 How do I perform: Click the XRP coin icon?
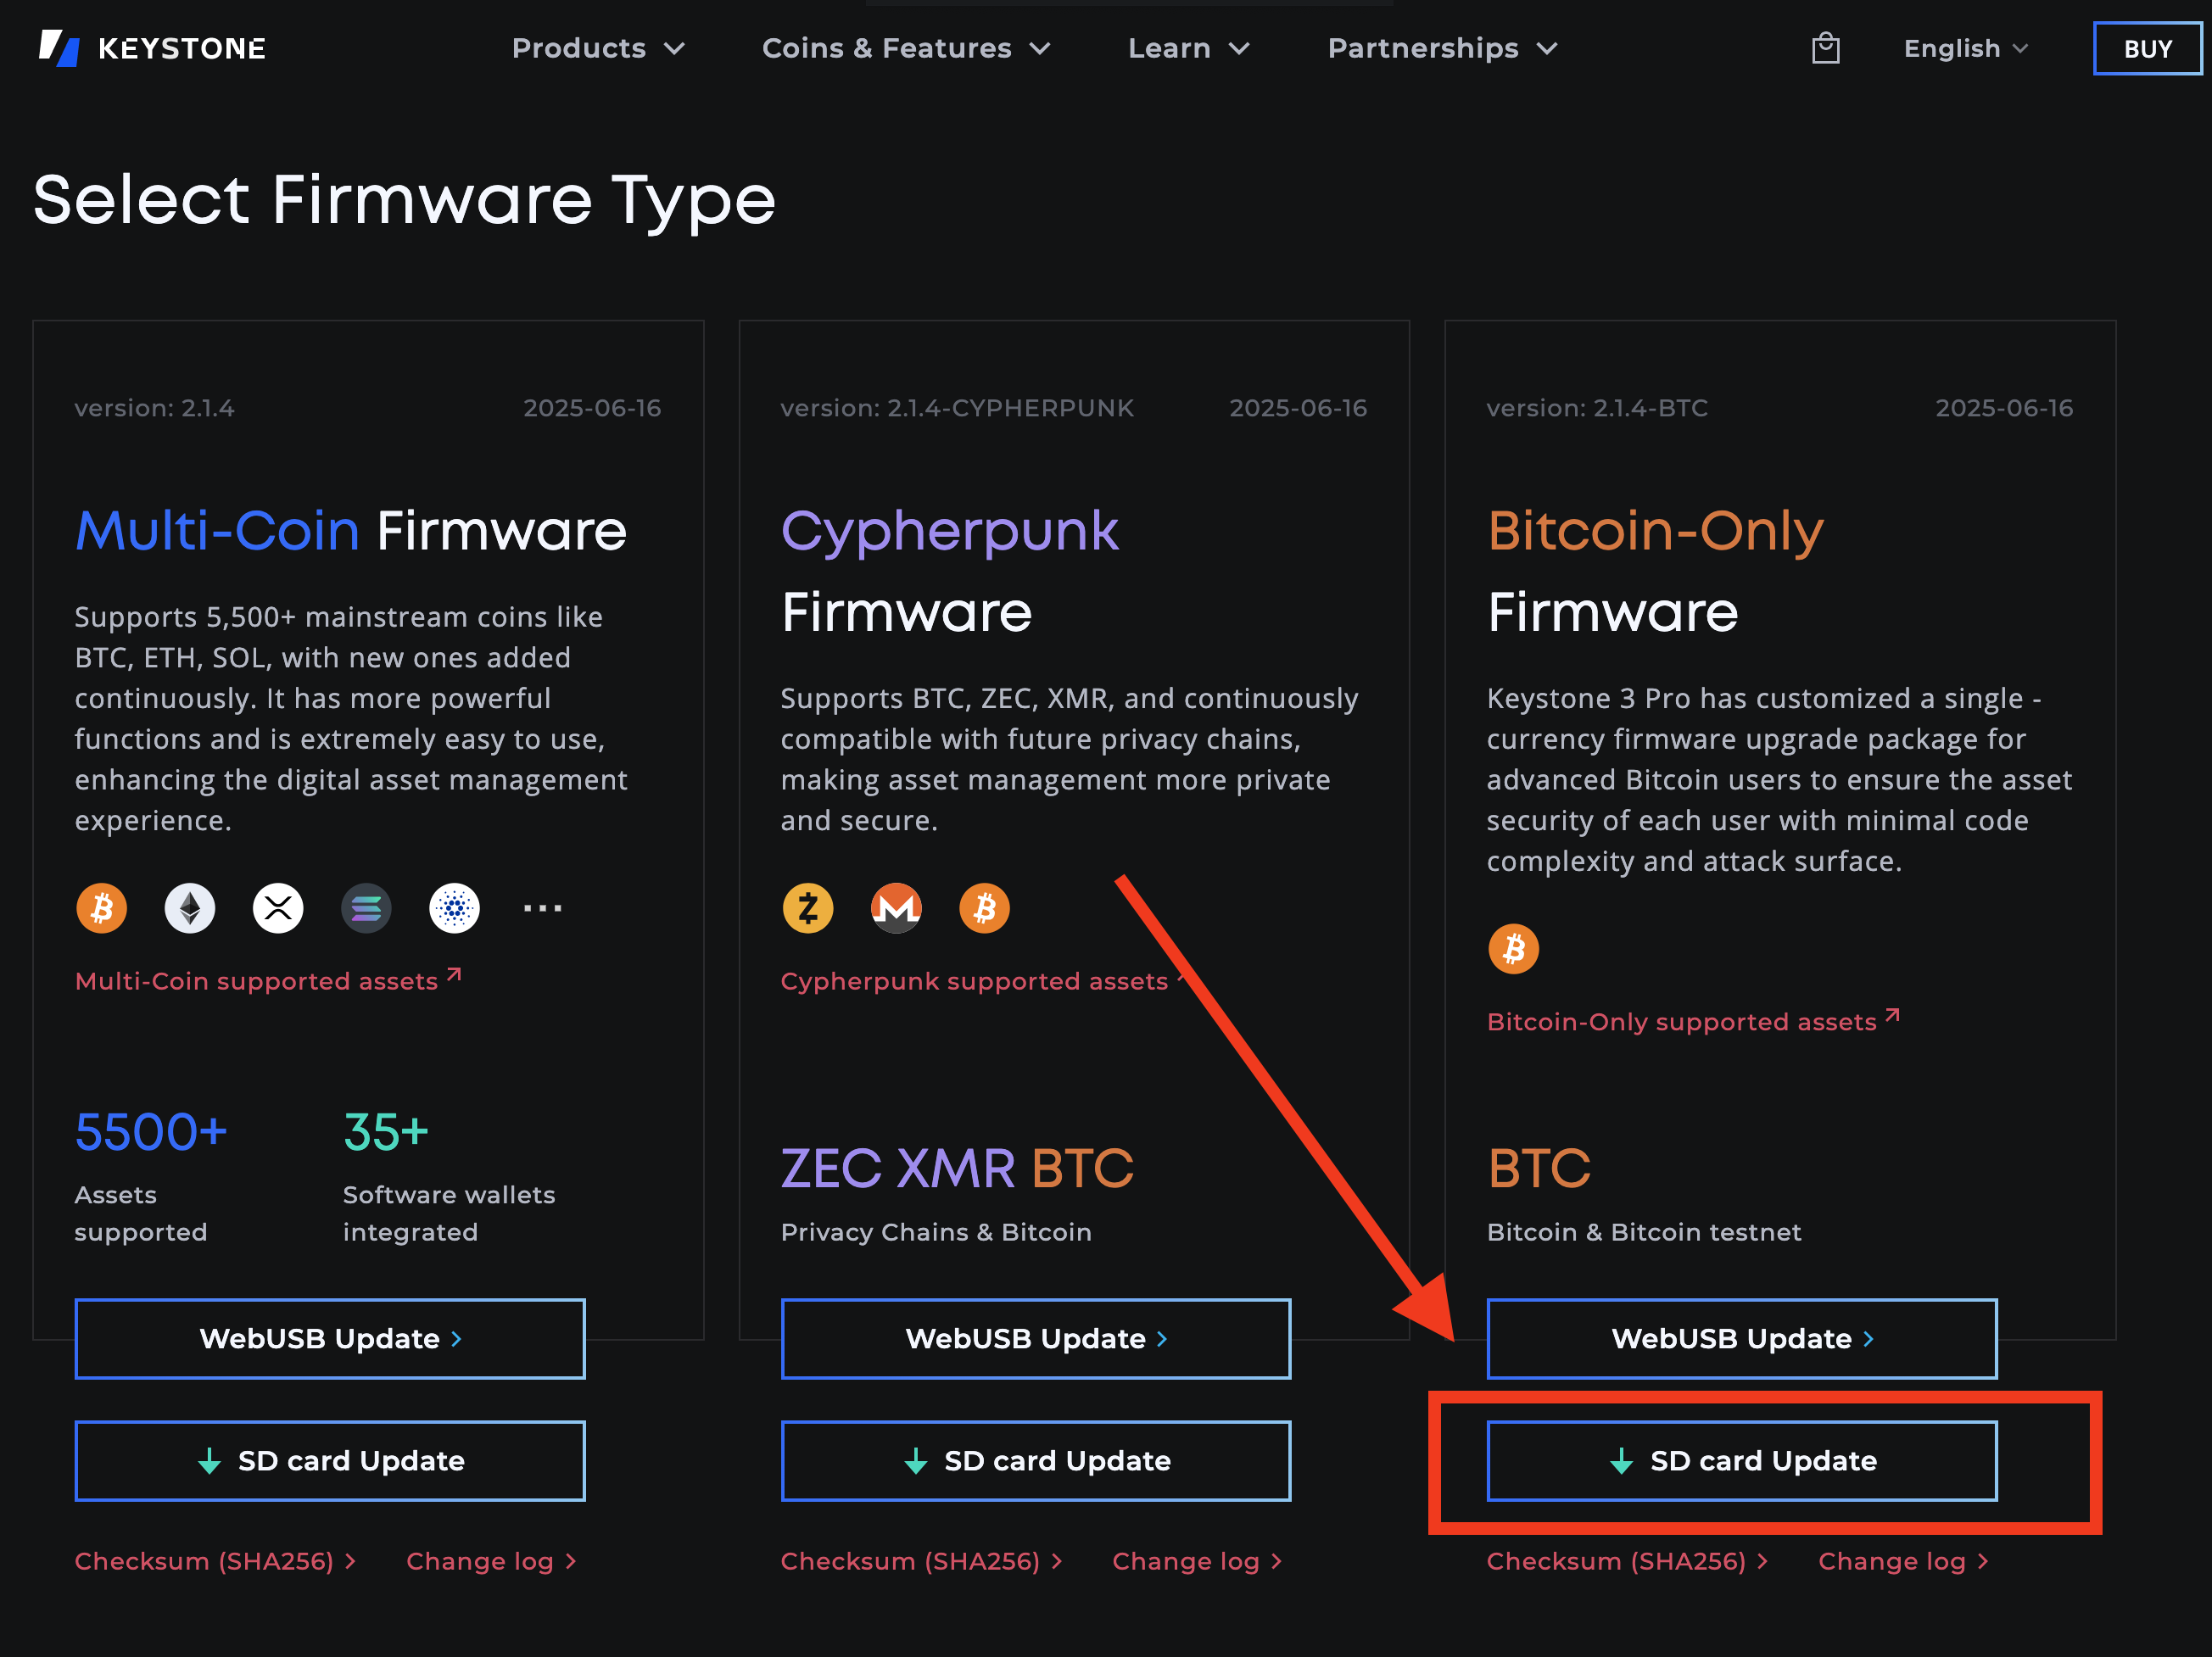click(x=278, y=908)
